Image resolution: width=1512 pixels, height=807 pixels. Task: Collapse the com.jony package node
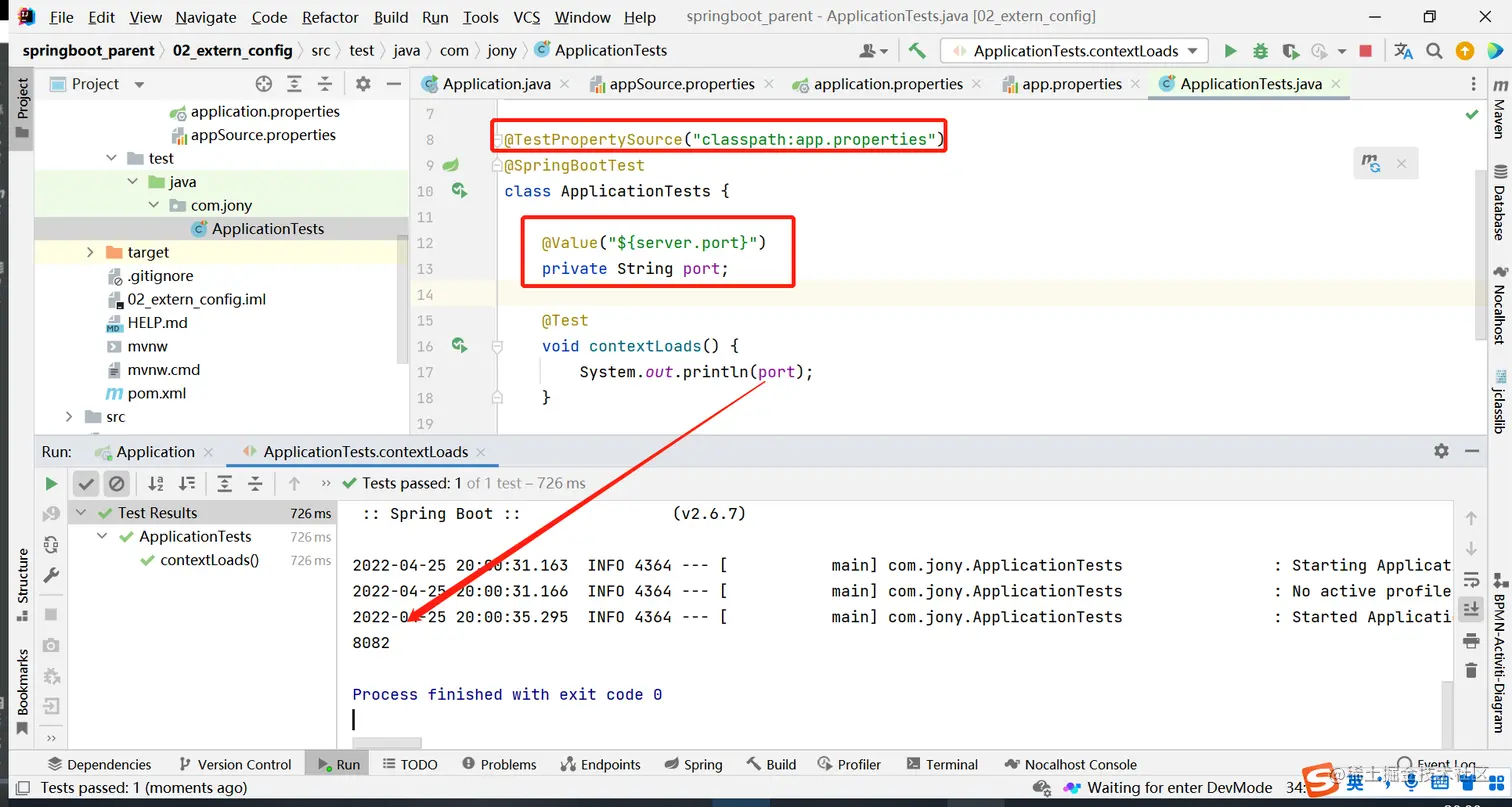154,205
